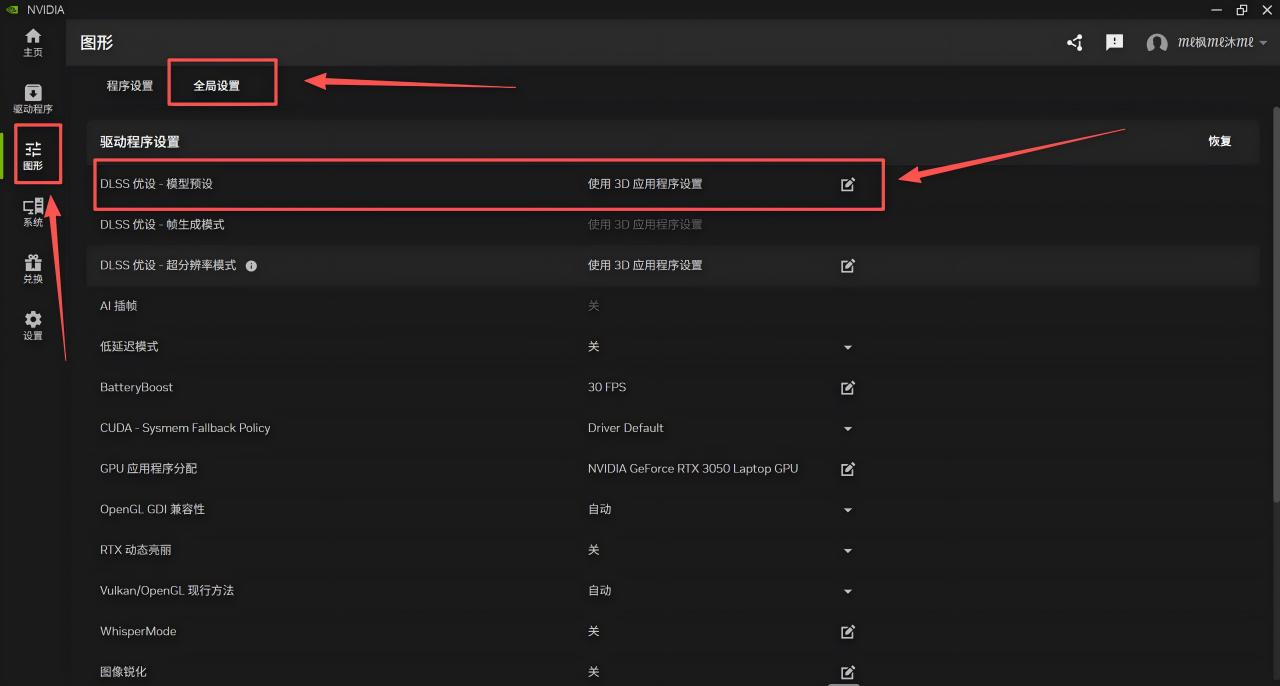Screen dimensions: 1280x686
Task: Edit DLSS 优设 - 模型预设 setting
Action: tap(848, 184)
